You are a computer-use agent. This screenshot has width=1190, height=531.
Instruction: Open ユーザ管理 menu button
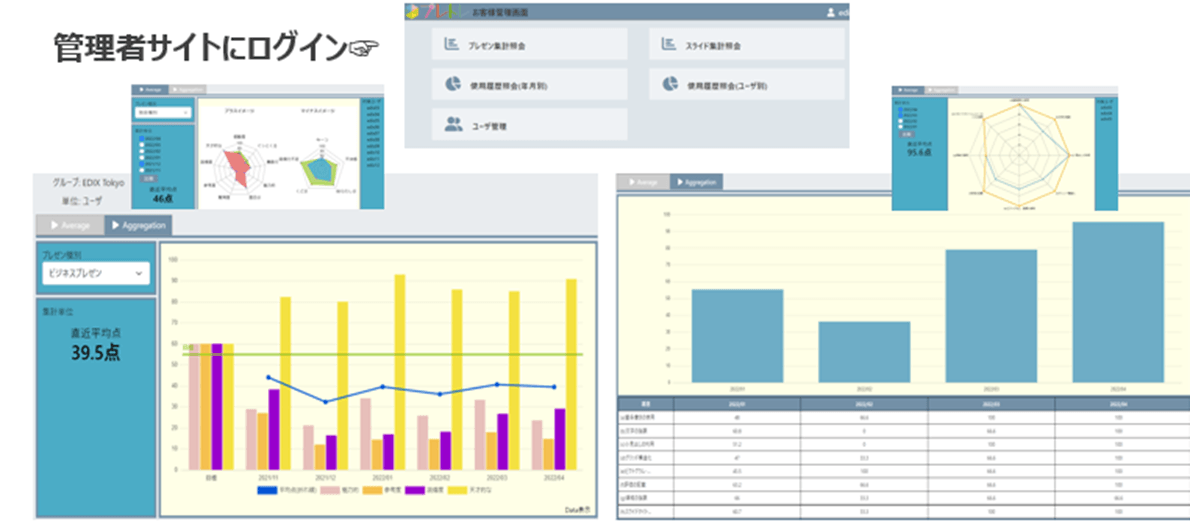tap(530, 124)
